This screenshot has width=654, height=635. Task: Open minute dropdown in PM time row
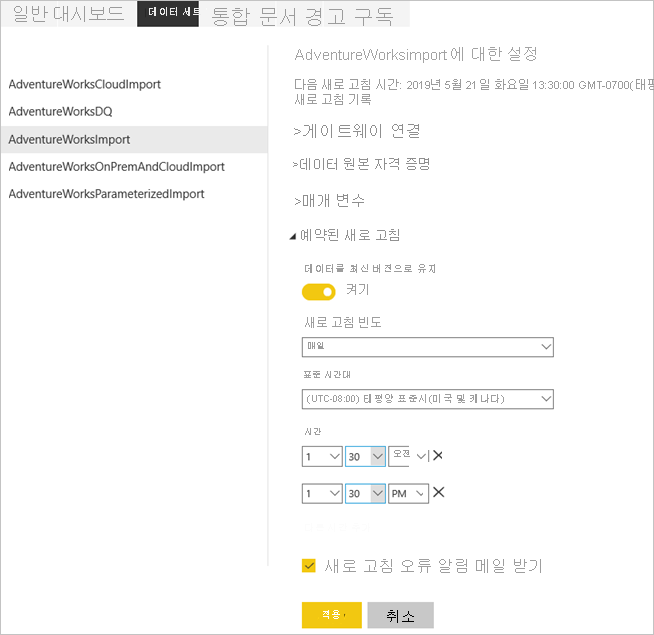(x=365, y=494)
